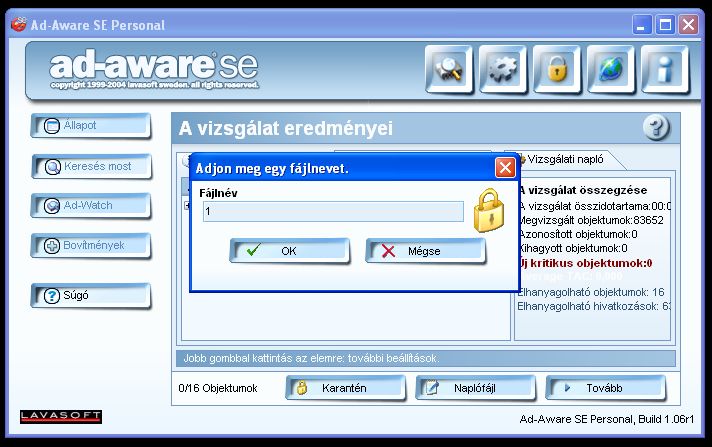Click Ad-Aware title bar app icon
Screen dimensions: 712x447
19,24
